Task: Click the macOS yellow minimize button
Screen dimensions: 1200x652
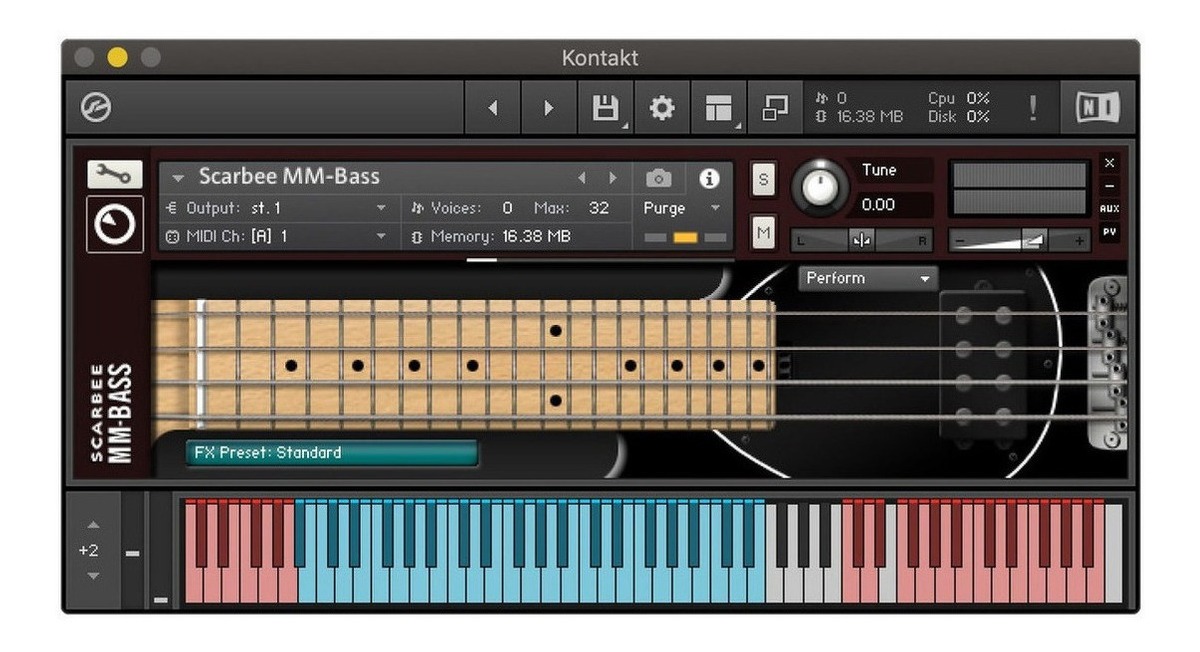Action: pyautogui.click(x=118, y=58)
